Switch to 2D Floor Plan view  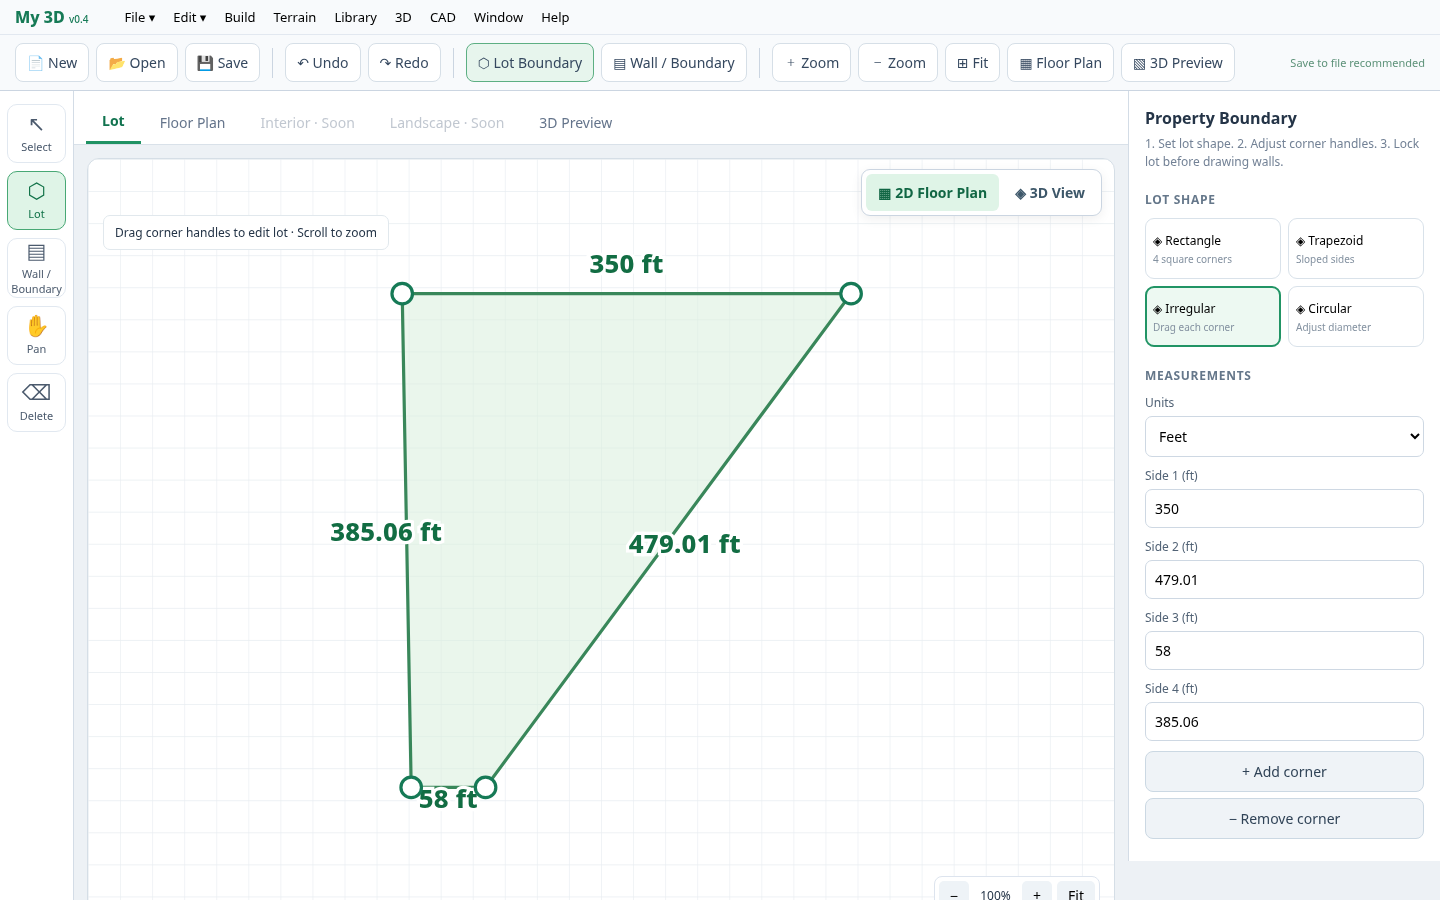(x=932, y=193)
